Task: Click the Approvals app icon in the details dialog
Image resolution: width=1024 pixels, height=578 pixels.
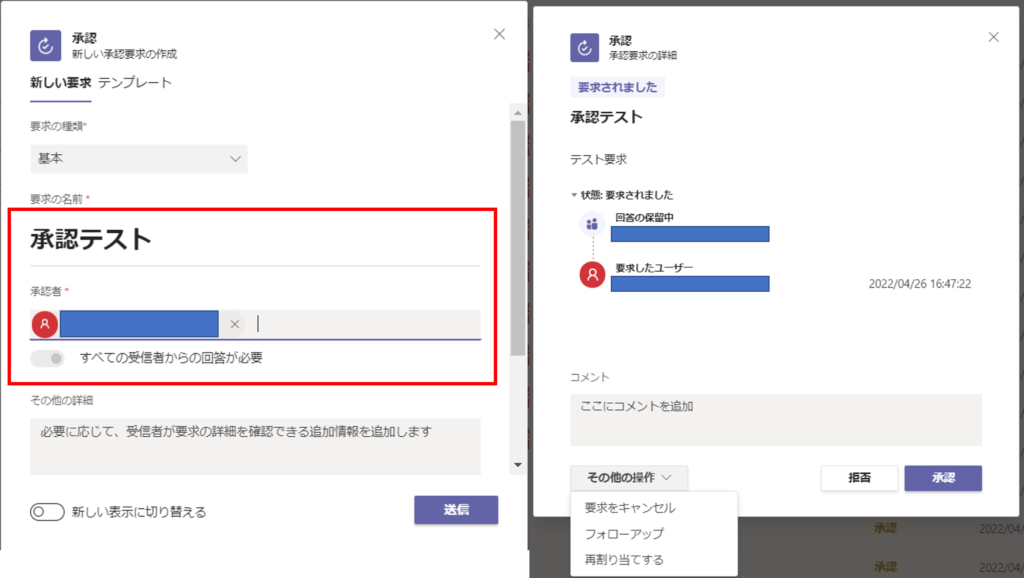Action: pos(584,47)
